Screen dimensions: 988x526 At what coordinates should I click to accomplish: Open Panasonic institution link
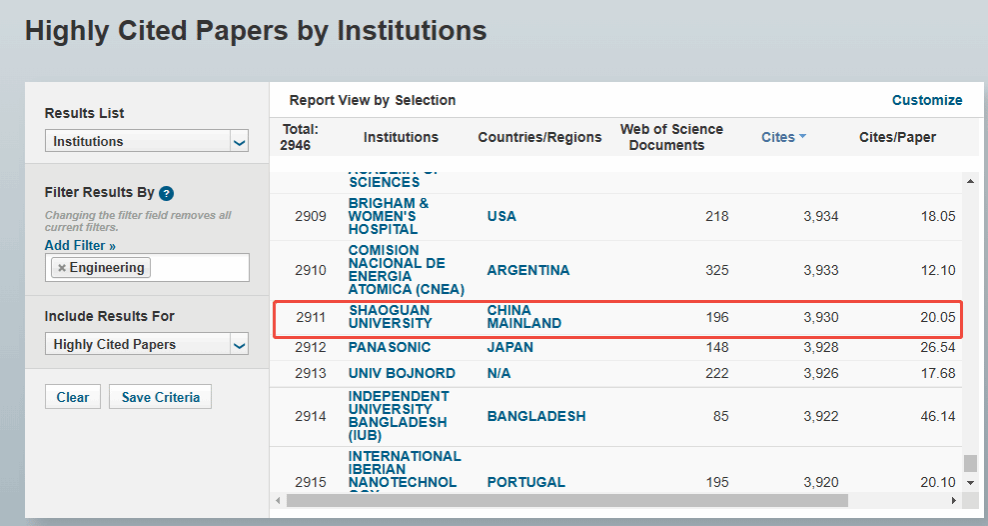pyautogui.click(x=389, y=347)
